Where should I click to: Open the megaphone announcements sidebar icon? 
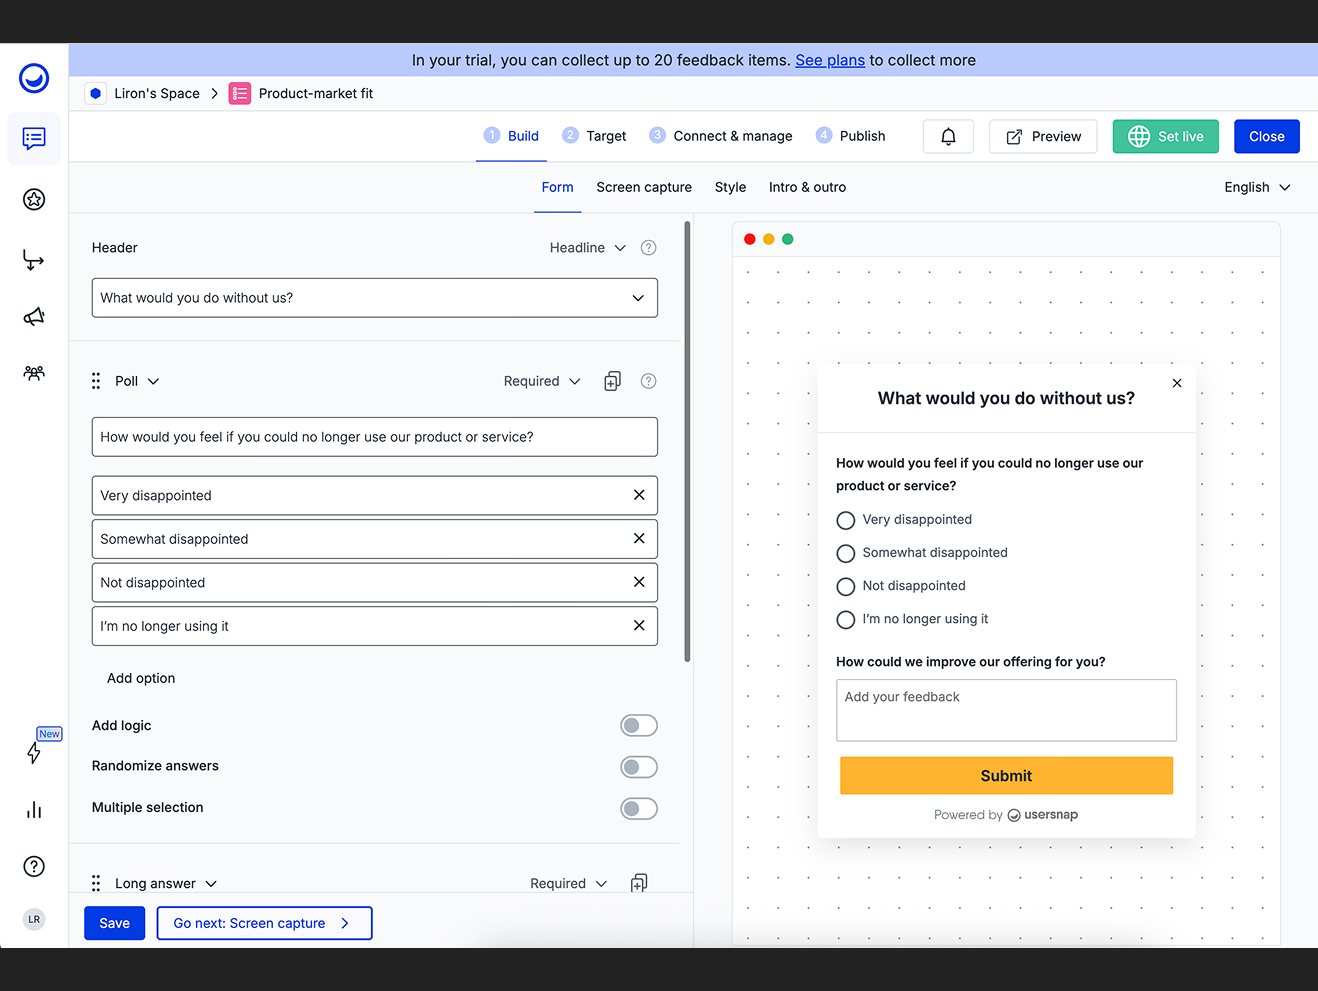[34, 317]
